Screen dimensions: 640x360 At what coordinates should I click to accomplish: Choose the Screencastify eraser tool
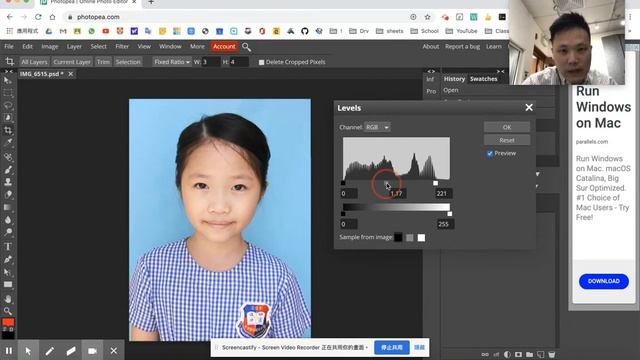[71, 351]
